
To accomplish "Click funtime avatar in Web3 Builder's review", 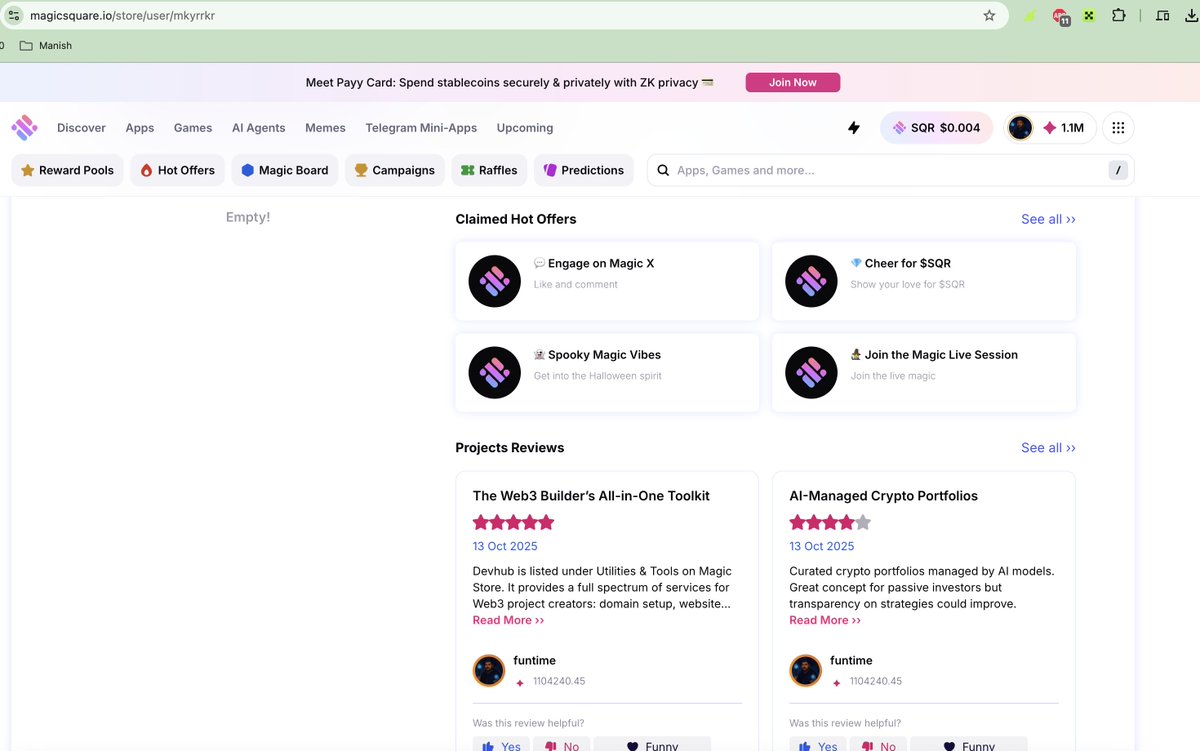I will 489,670.
